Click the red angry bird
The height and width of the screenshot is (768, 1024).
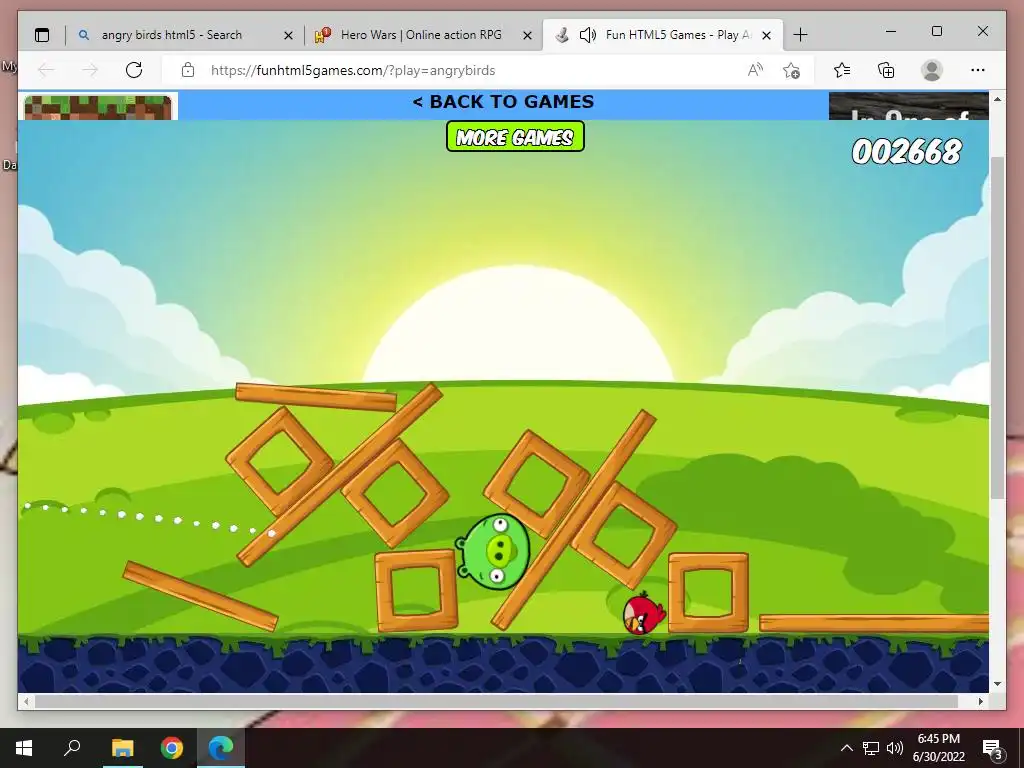[644, 613]
